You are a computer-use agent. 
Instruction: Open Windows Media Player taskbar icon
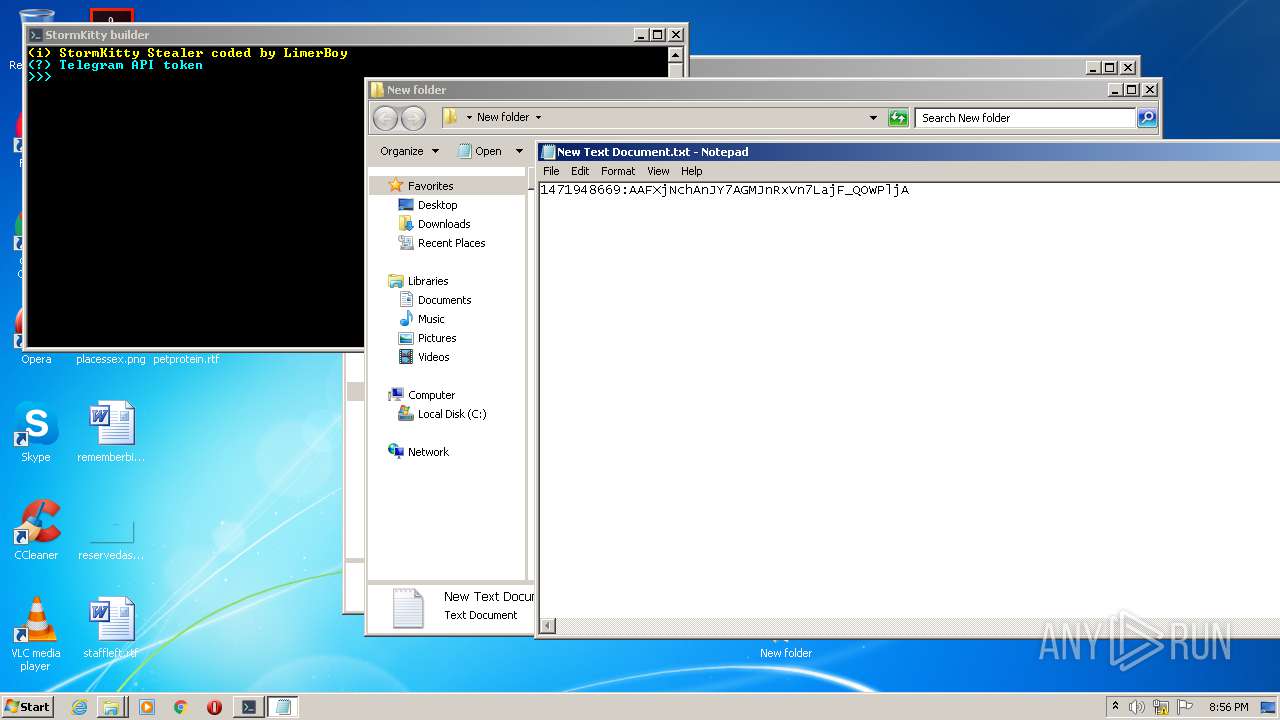(x=147, y=707)
